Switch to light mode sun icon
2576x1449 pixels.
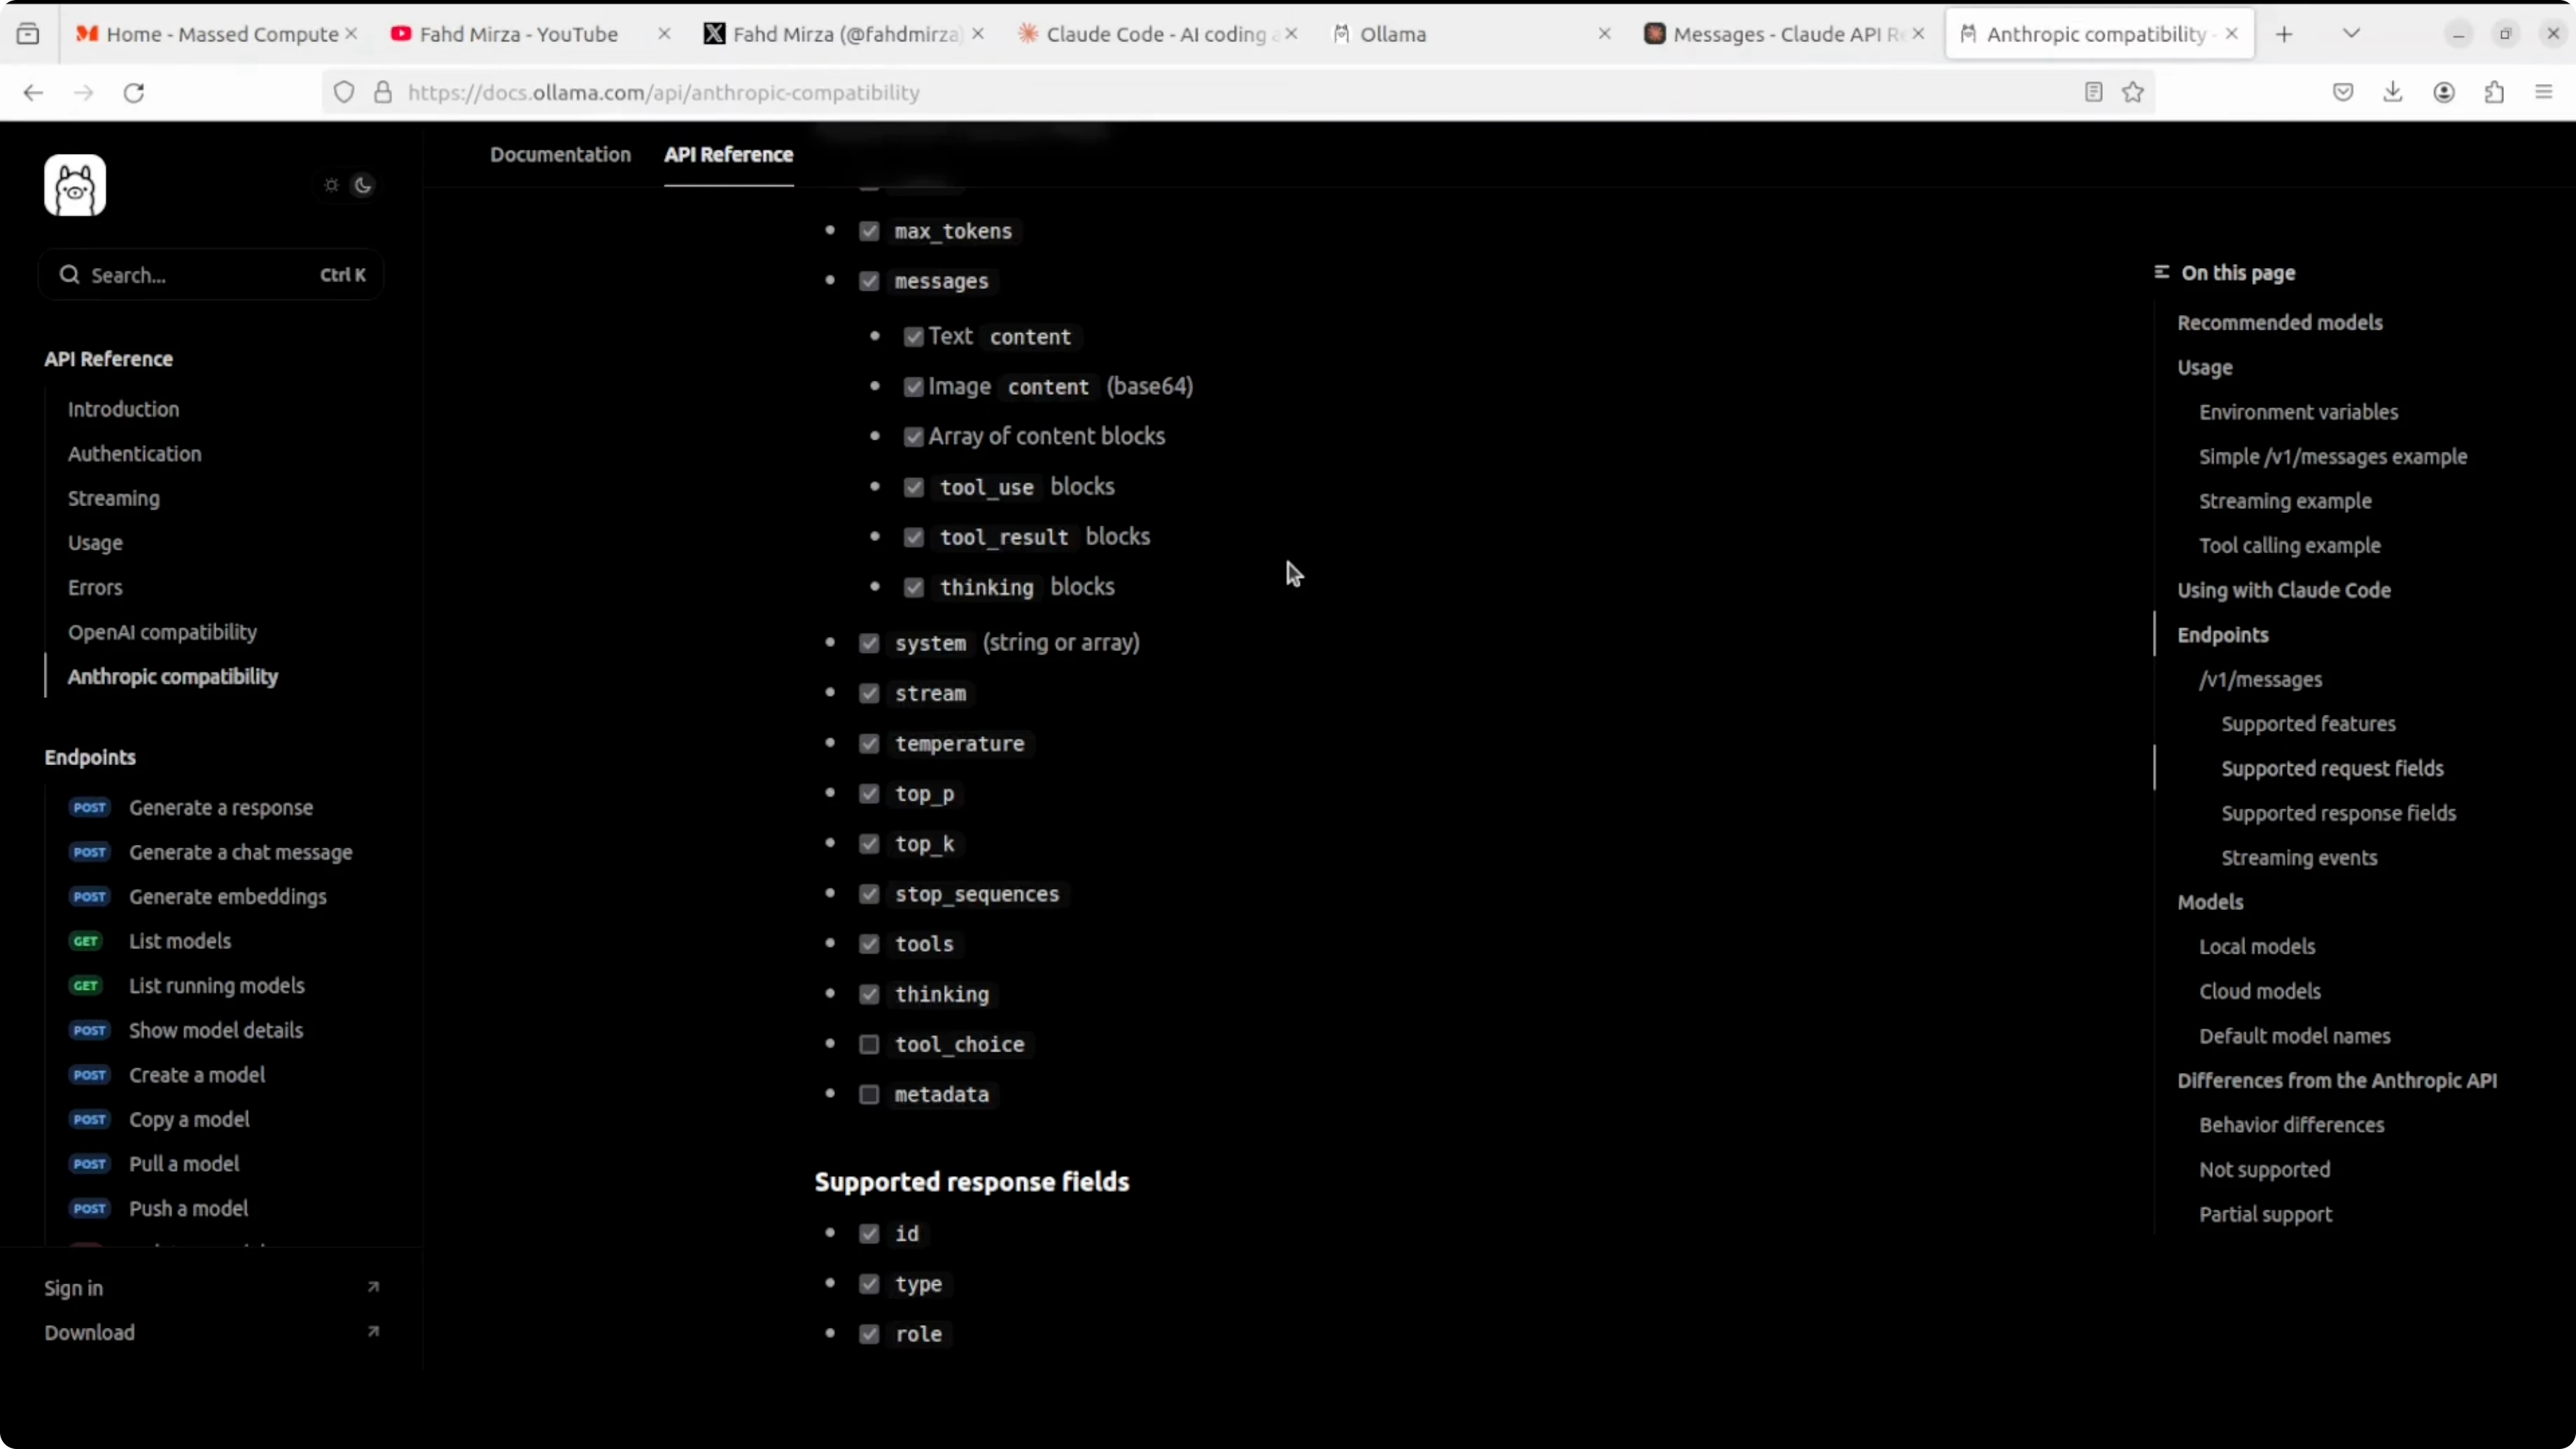(332, 185)
